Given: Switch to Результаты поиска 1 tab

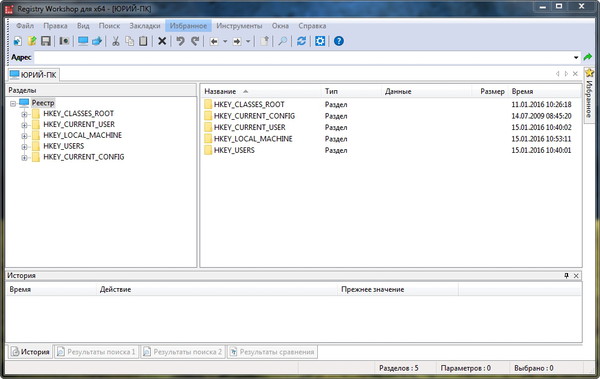Looking at the screenshot, I should [x=96, y=352].
